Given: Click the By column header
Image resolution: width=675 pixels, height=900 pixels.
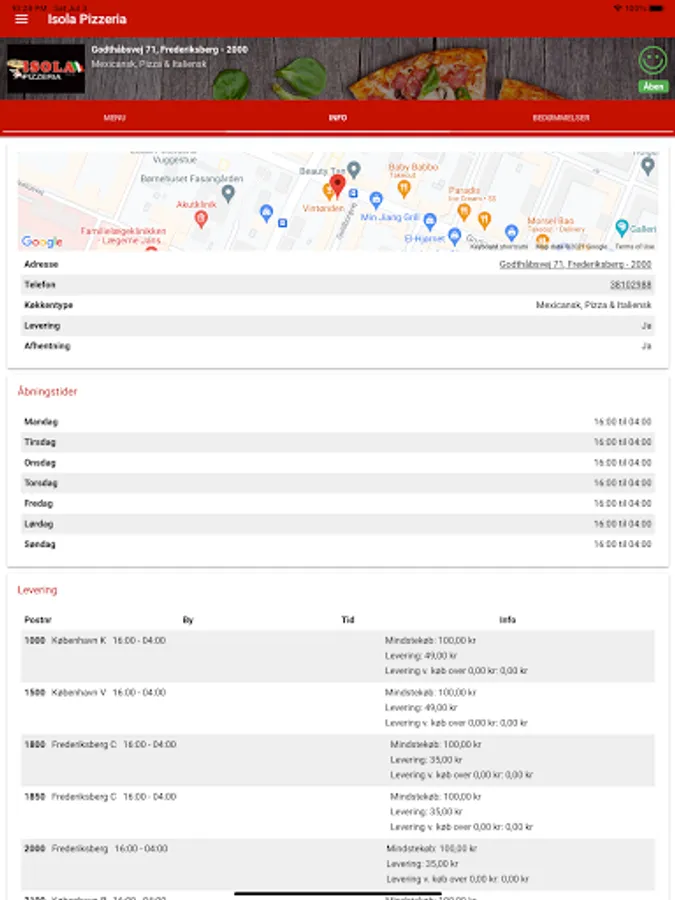Looking at the screenshot, I should click(x=188, y=620).
